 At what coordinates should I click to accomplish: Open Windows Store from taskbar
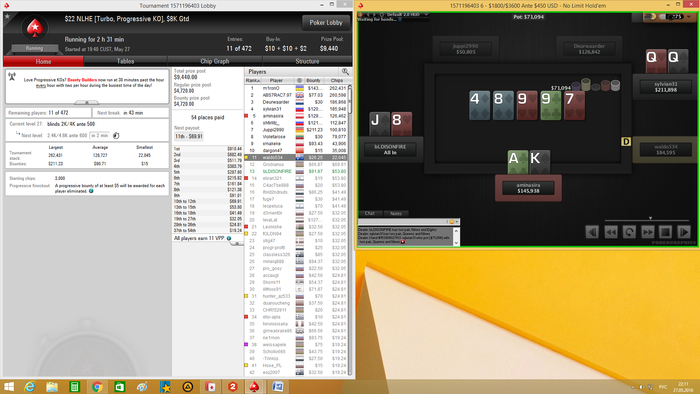[119, 387]
